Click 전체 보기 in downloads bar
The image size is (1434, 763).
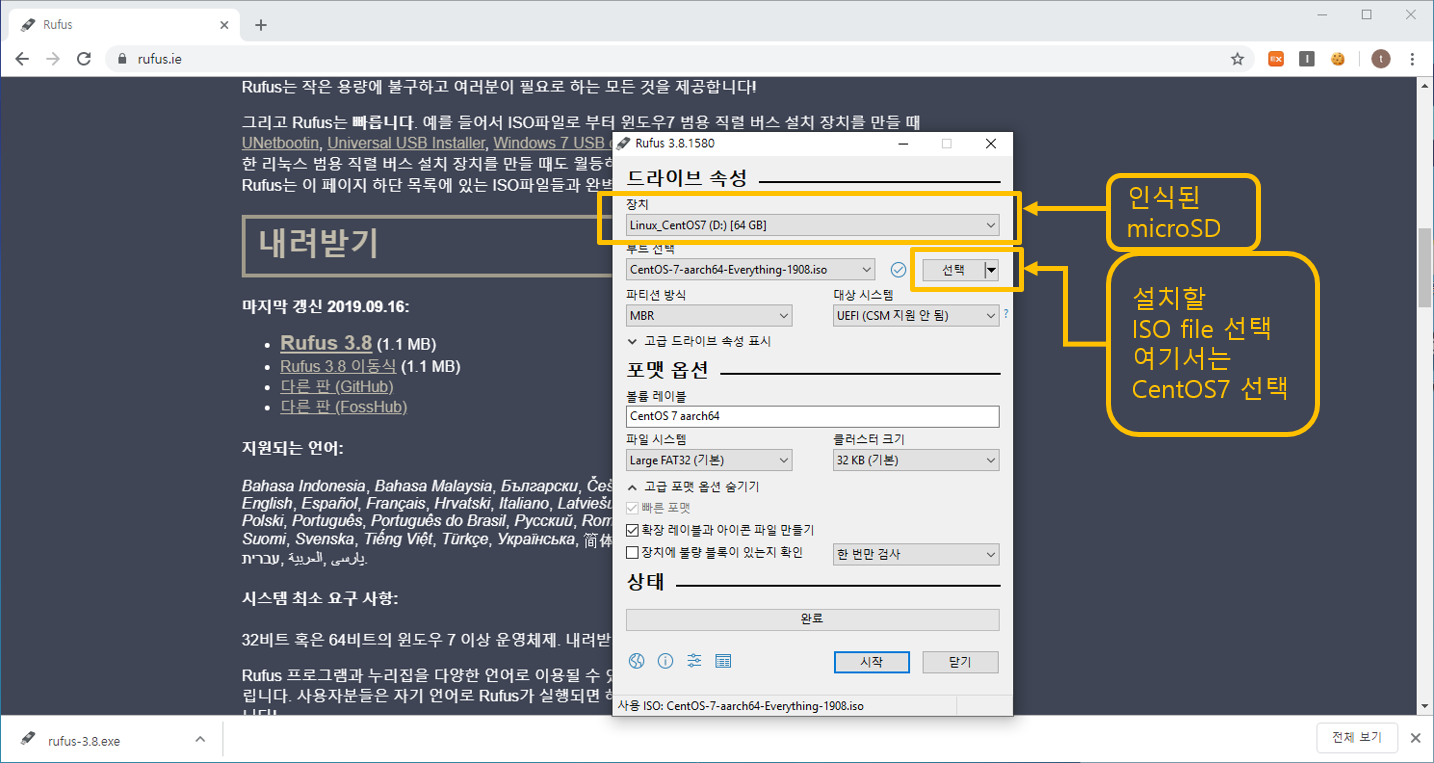(x=1356, y=738)
